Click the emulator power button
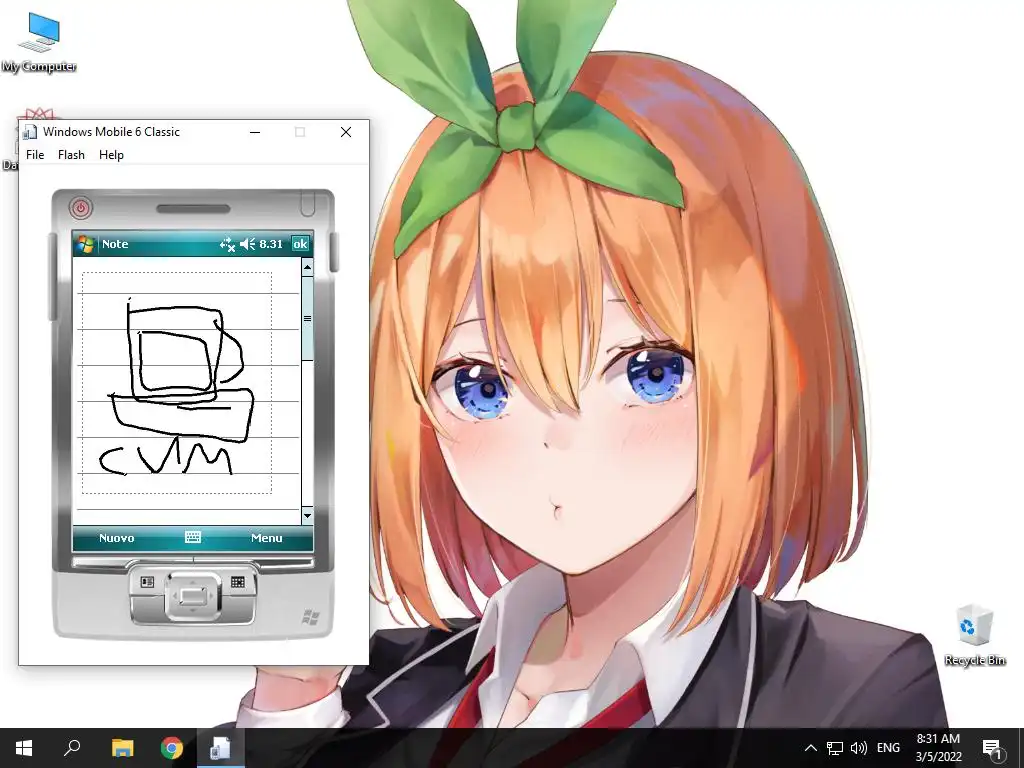The height and width of the screenshot is (768, 1024). (81, 208)
